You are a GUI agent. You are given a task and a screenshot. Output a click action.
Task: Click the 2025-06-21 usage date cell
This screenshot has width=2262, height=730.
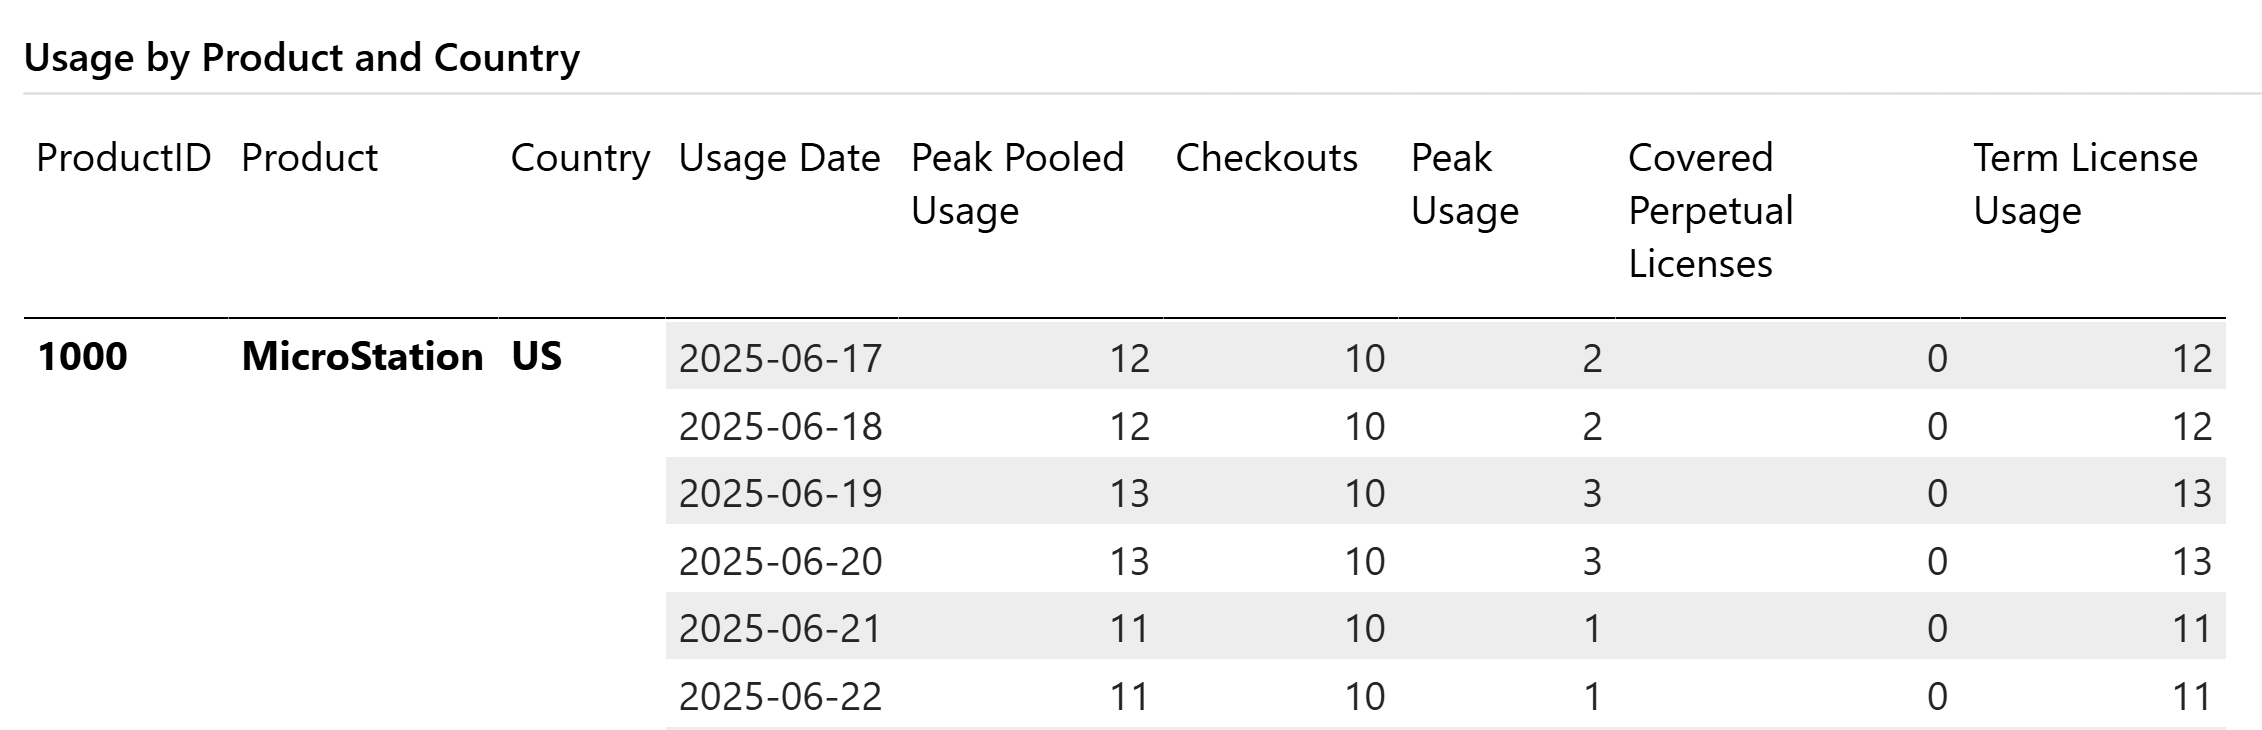point(780,628)
